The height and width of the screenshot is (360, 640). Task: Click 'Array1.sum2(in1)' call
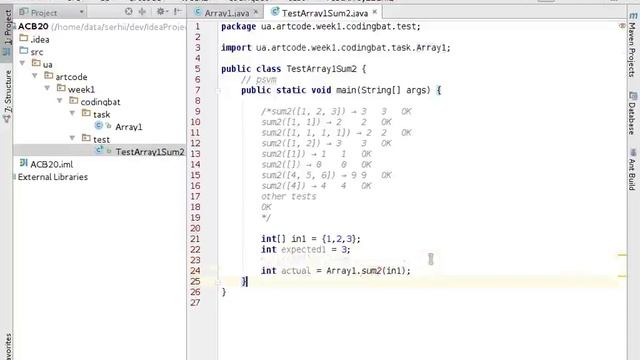tap(368, 271)
